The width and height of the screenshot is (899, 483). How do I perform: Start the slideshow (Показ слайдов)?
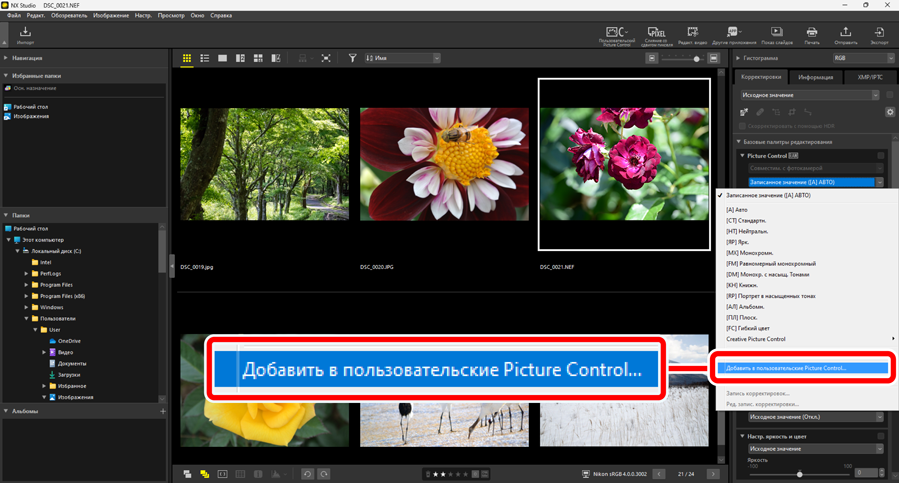coord(776,35)
